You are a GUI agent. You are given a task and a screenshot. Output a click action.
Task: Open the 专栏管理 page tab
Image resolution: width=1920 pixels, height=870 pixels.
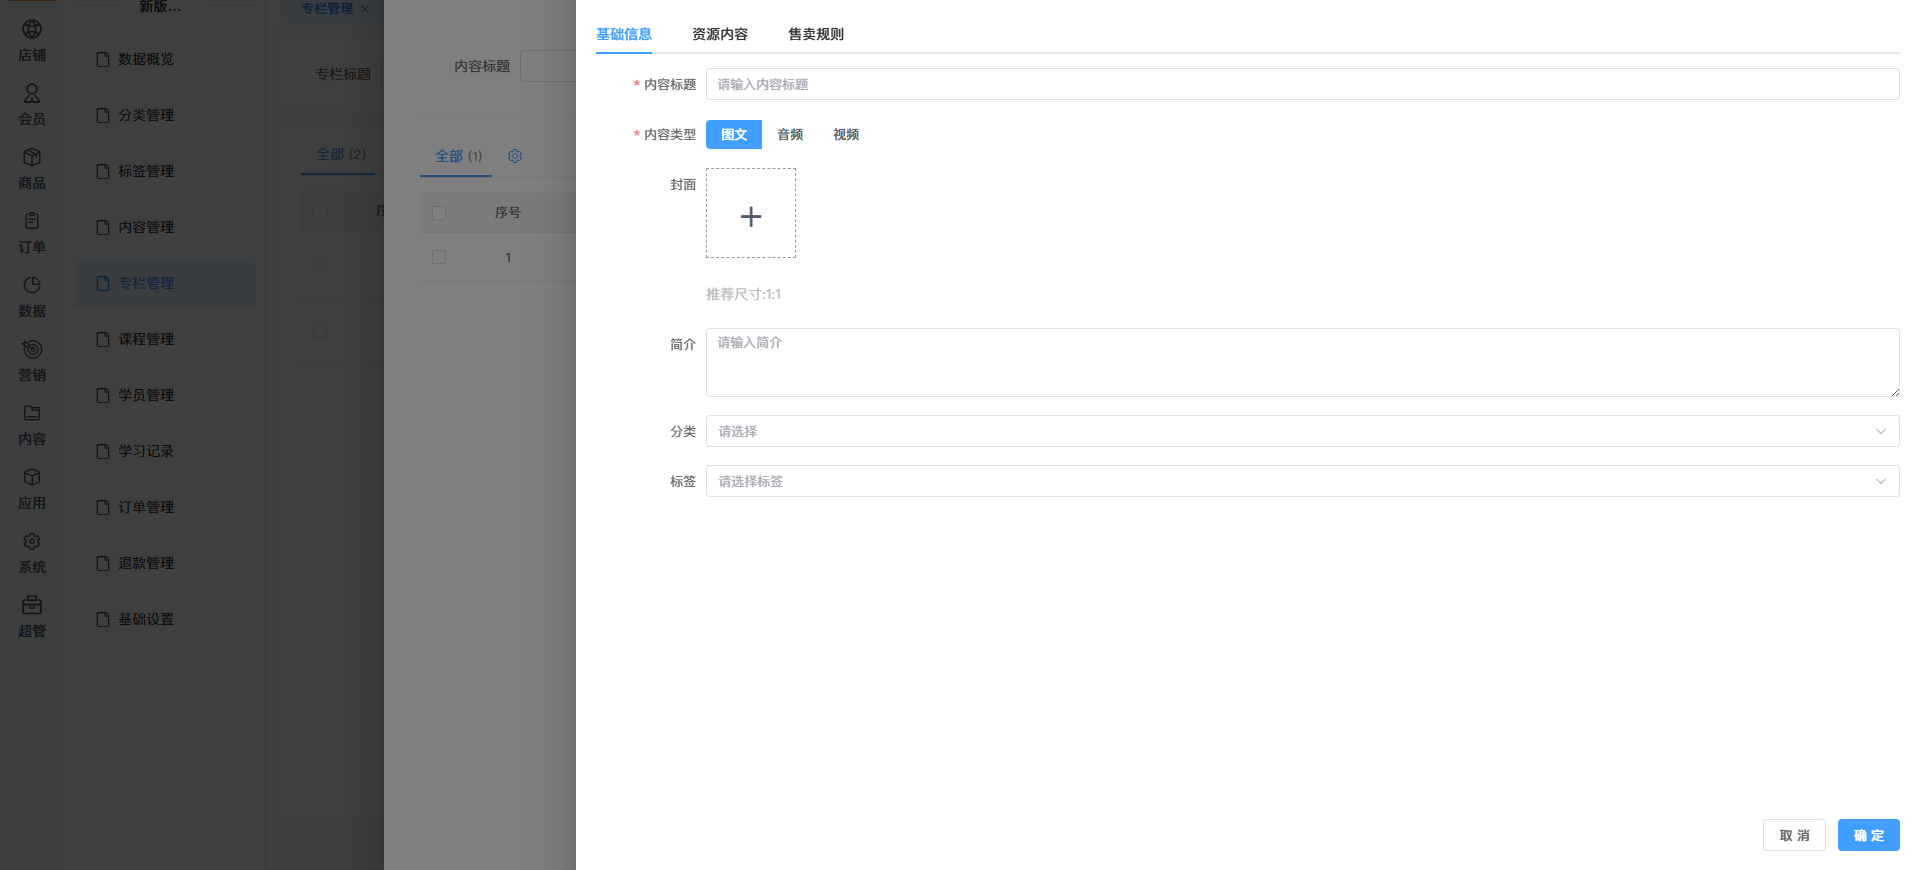pyautogui.click(x=327, y=8)
